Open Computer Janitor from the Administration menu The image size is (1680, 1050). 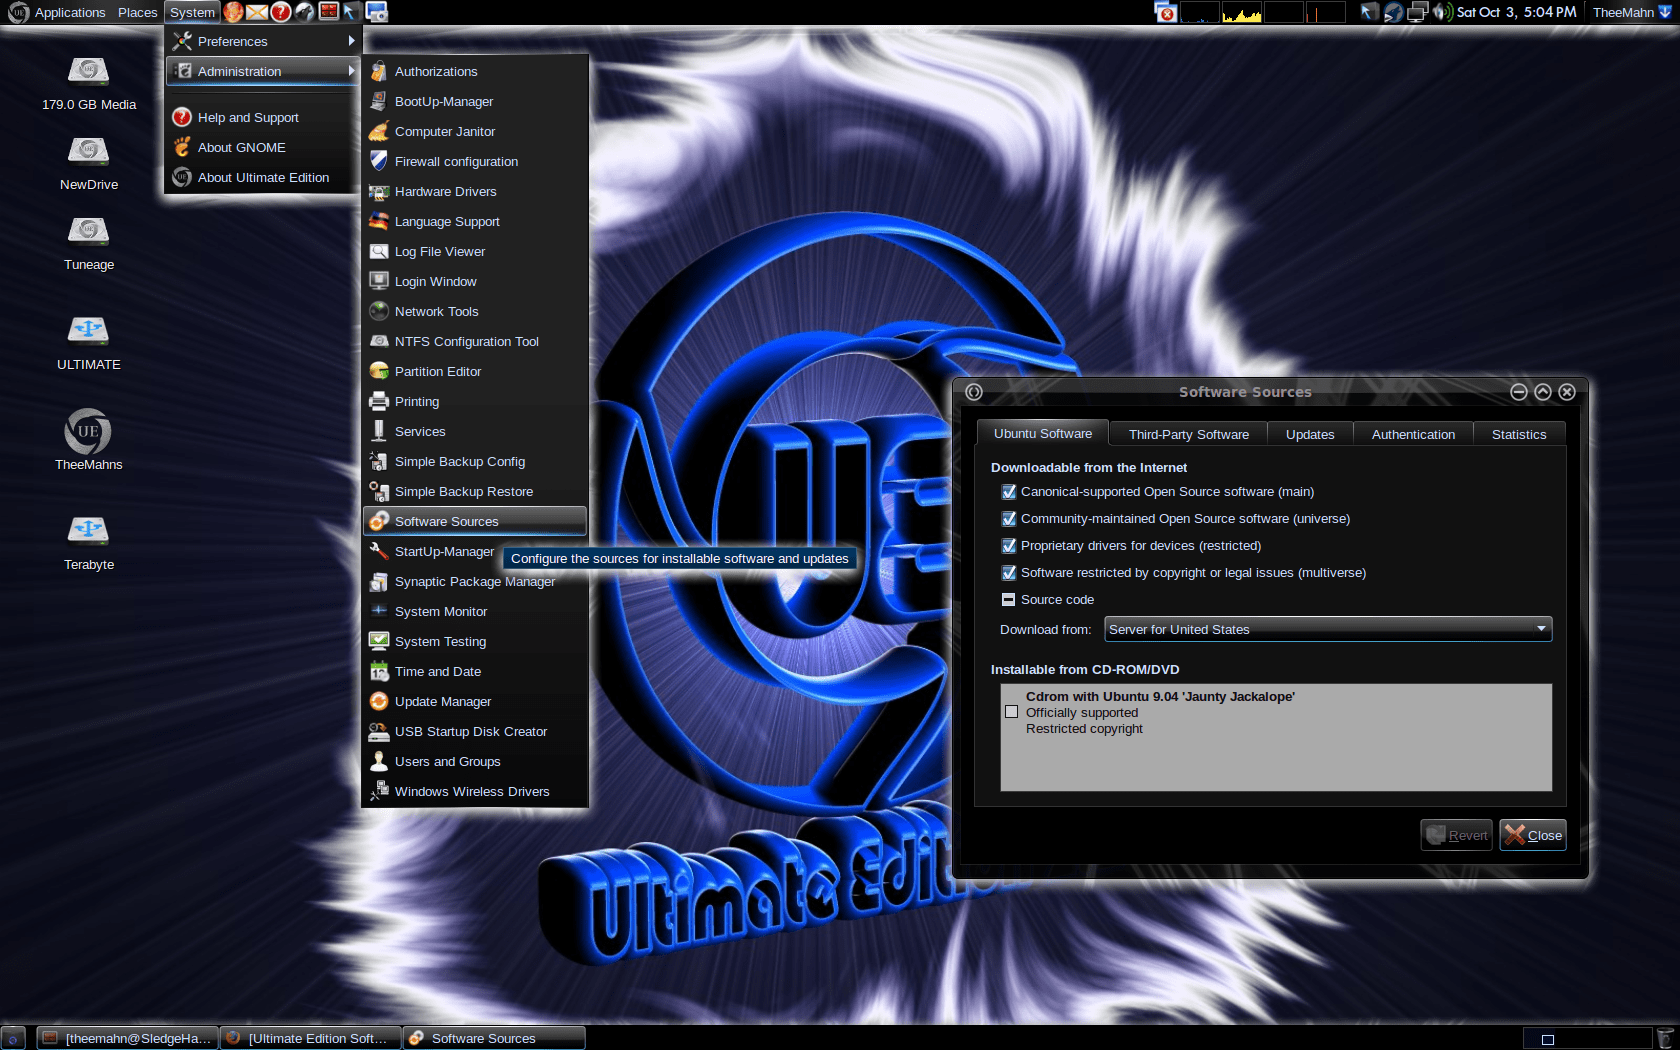point(475,131)
